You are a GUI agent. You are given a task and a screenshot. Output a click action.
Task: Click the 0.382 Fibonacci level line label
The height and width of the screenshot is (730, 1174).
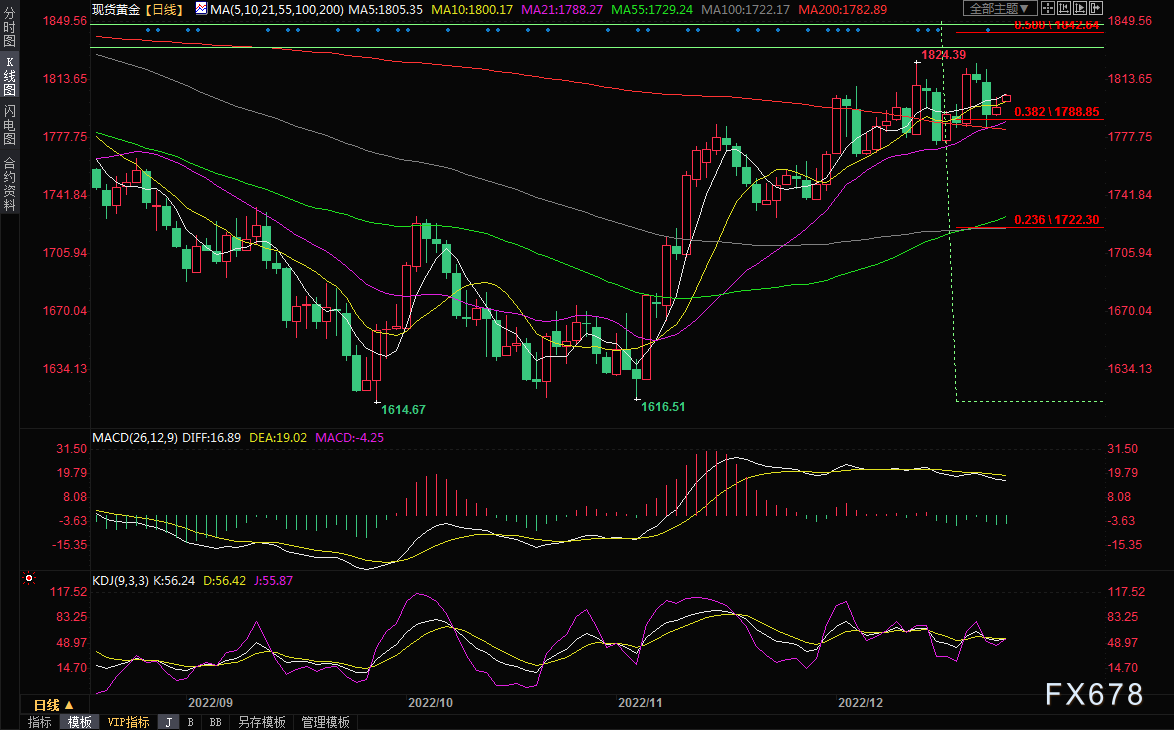tap(1056, 112)
